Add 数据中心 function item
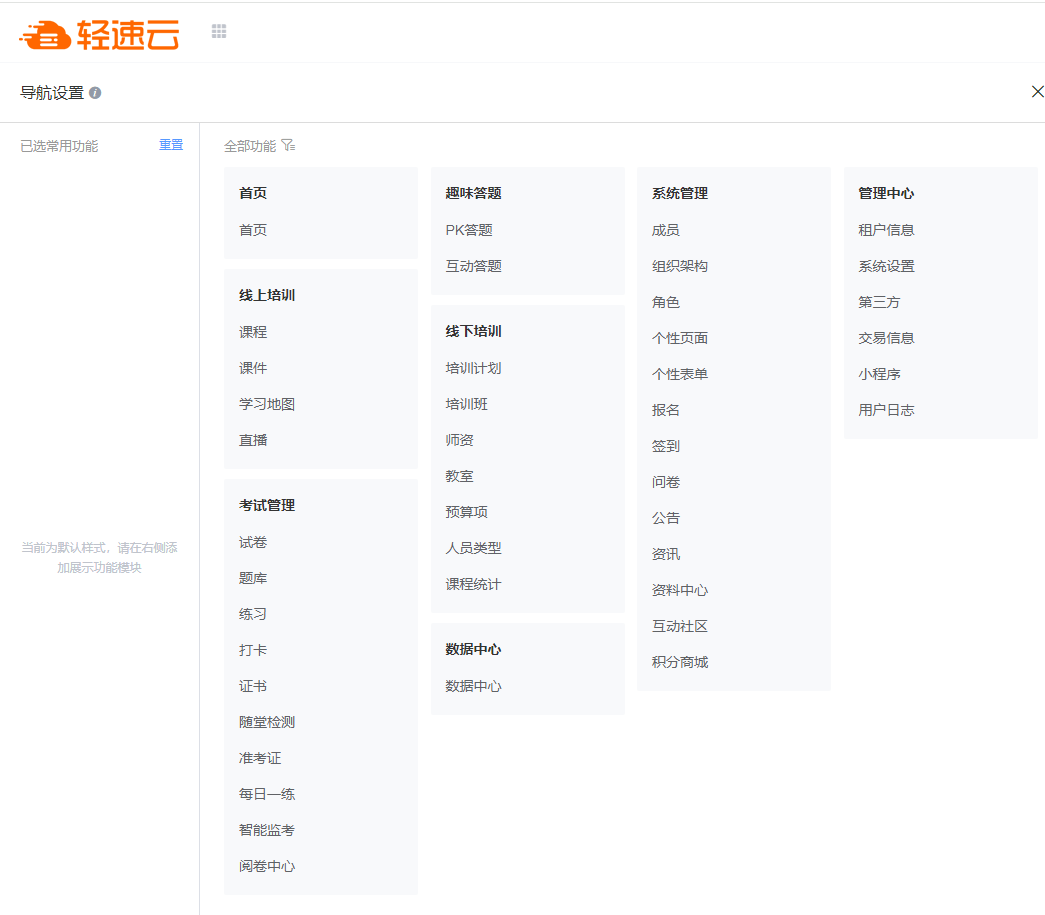Screen dimensions: 1045x915 473,686
